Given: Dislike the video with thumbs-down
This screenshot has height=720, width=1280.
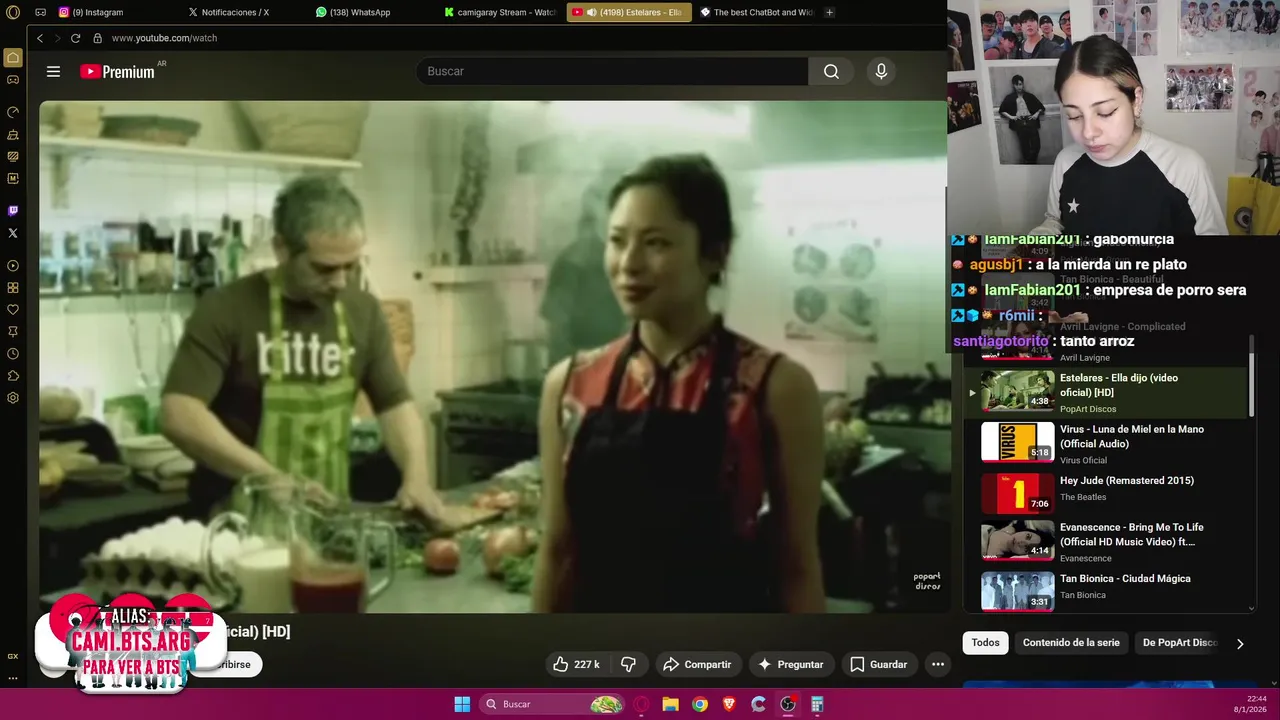Looking at the screenshot, I should click(628, 664).
